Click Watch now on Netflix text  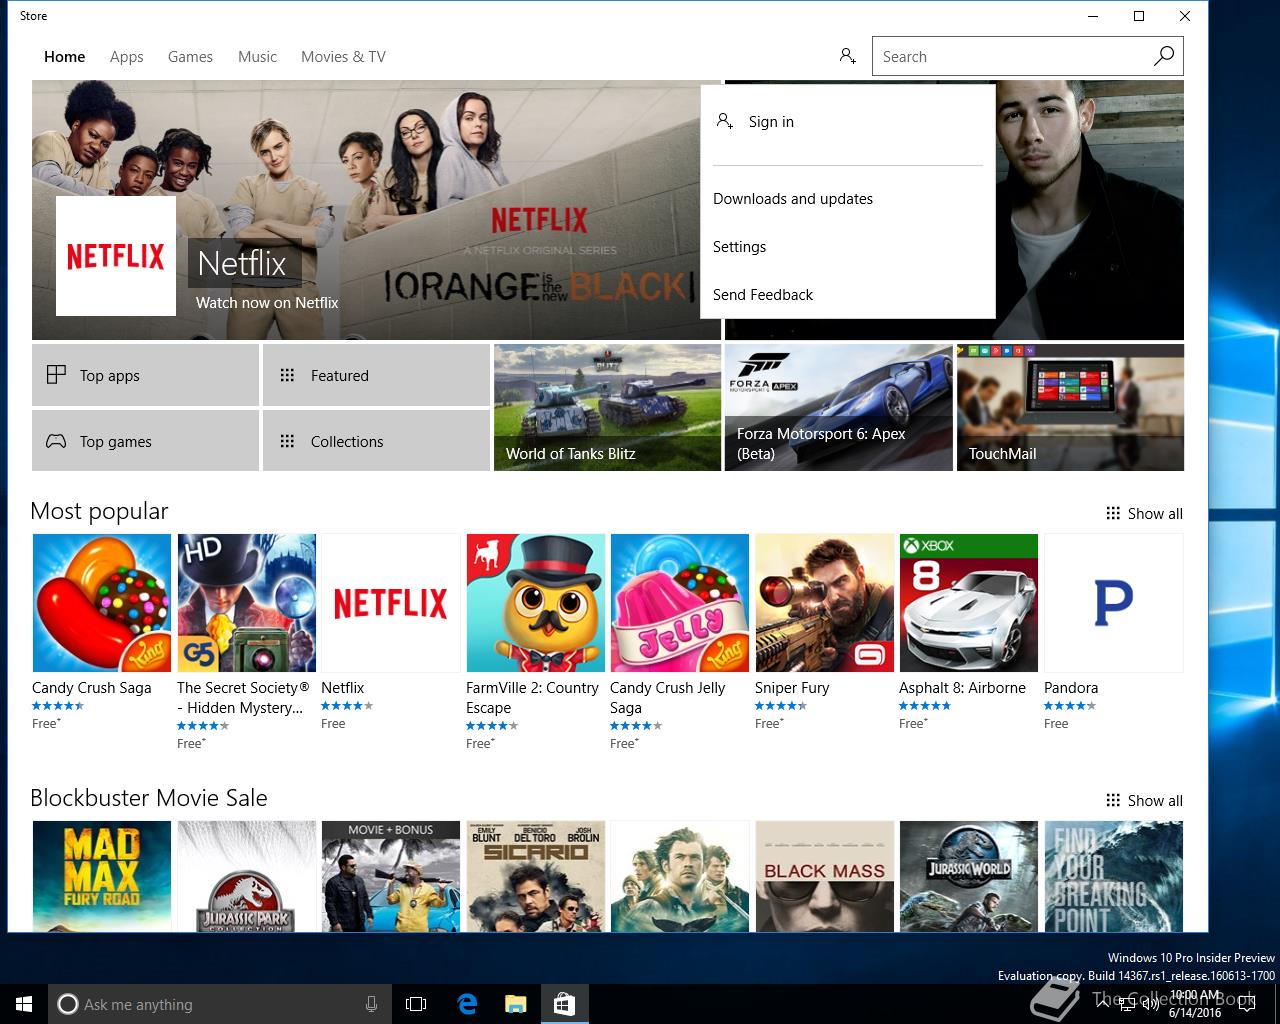coord(267,302)
